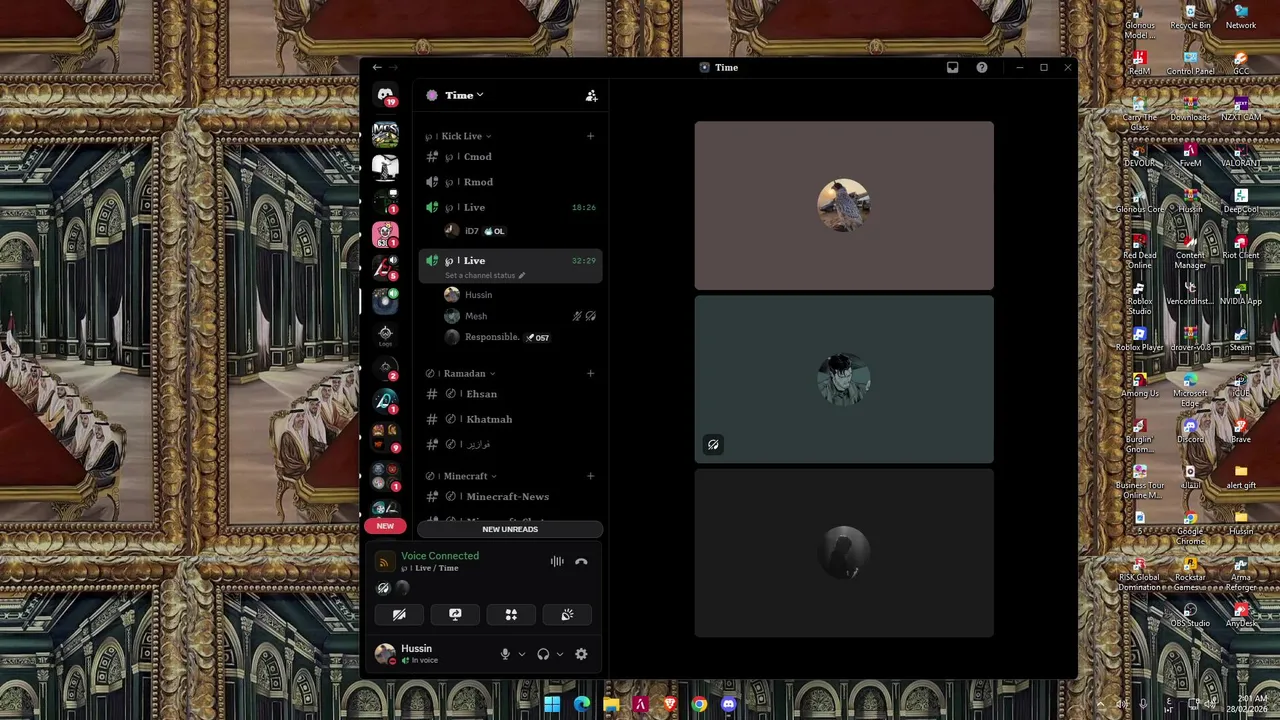This screenshot has width=1280, height=720.
Task: Open the MCS server icon
Action: (x=385, y=134)
